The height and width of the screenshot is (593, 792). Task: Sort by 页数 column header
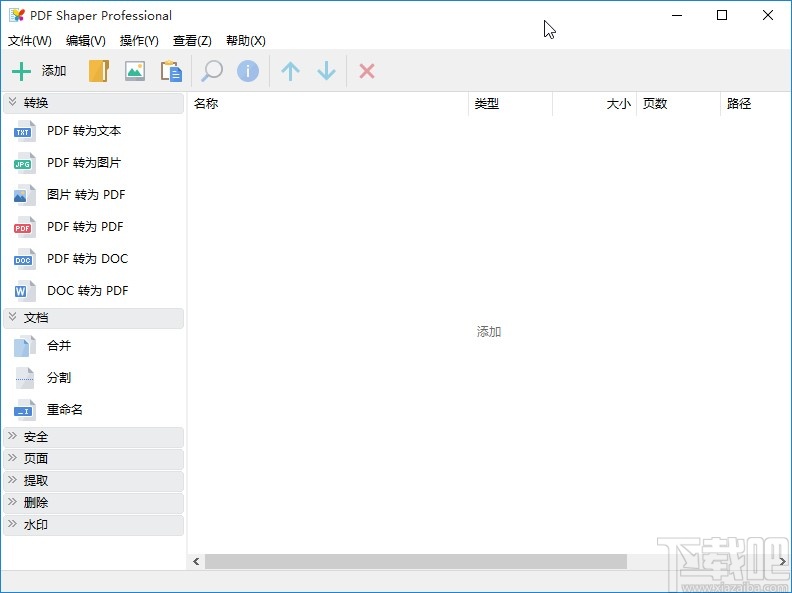pyautogui.click(x=678, y=104)
